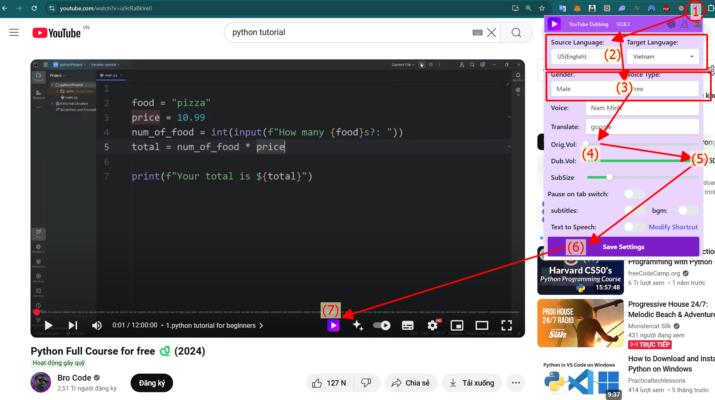Viewport: 715px width, 400px height.
Task: Open the Harvard CS50's Python course thumbnail
Action: (x=580, y=271)
